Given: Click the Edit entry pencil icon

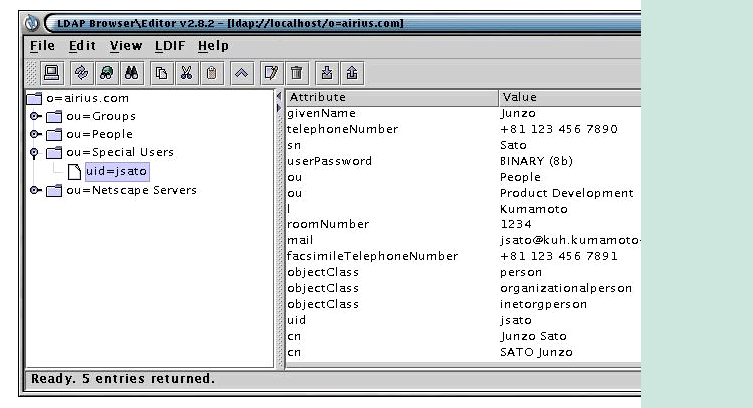Looking at the screenshot, I should coord(271,73).
